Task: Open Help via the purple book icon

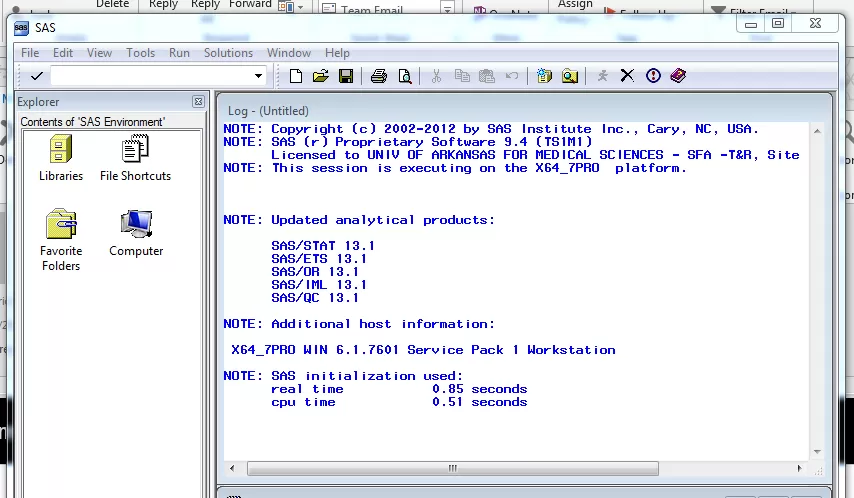Action: [x=679, y=76]
